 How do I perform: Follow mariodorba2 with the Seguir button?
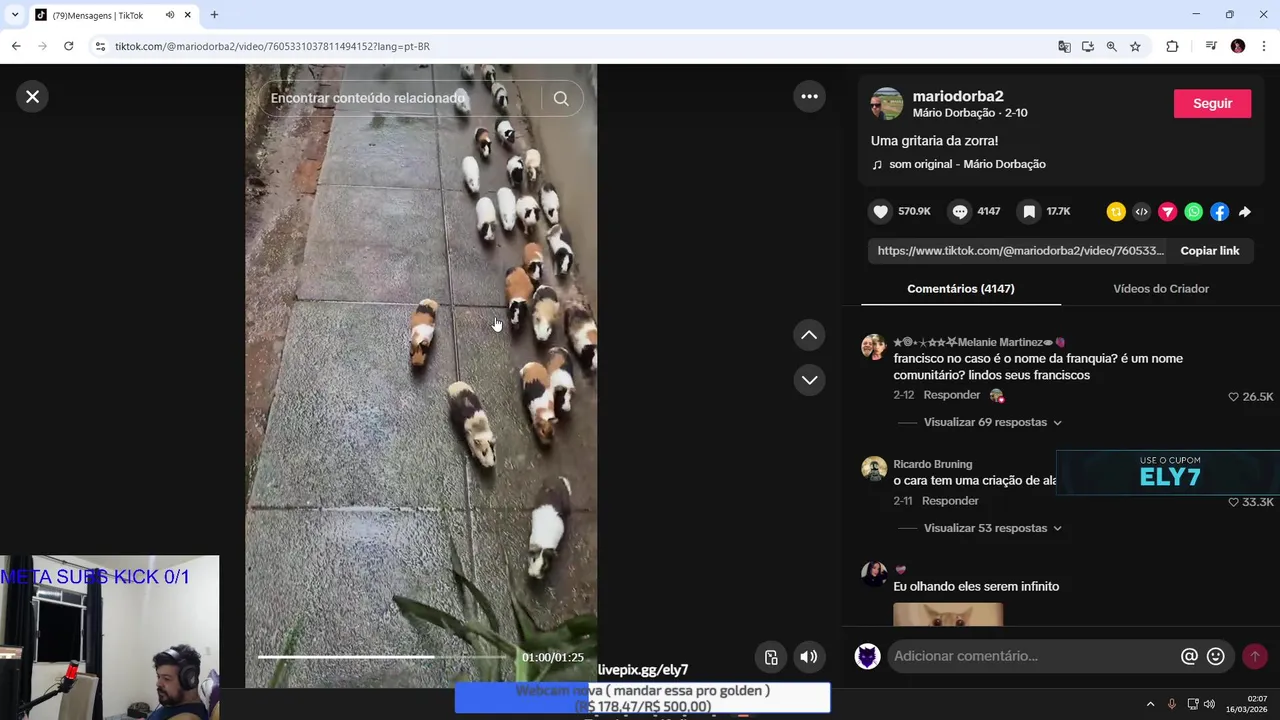click(x=1212, y=103)
